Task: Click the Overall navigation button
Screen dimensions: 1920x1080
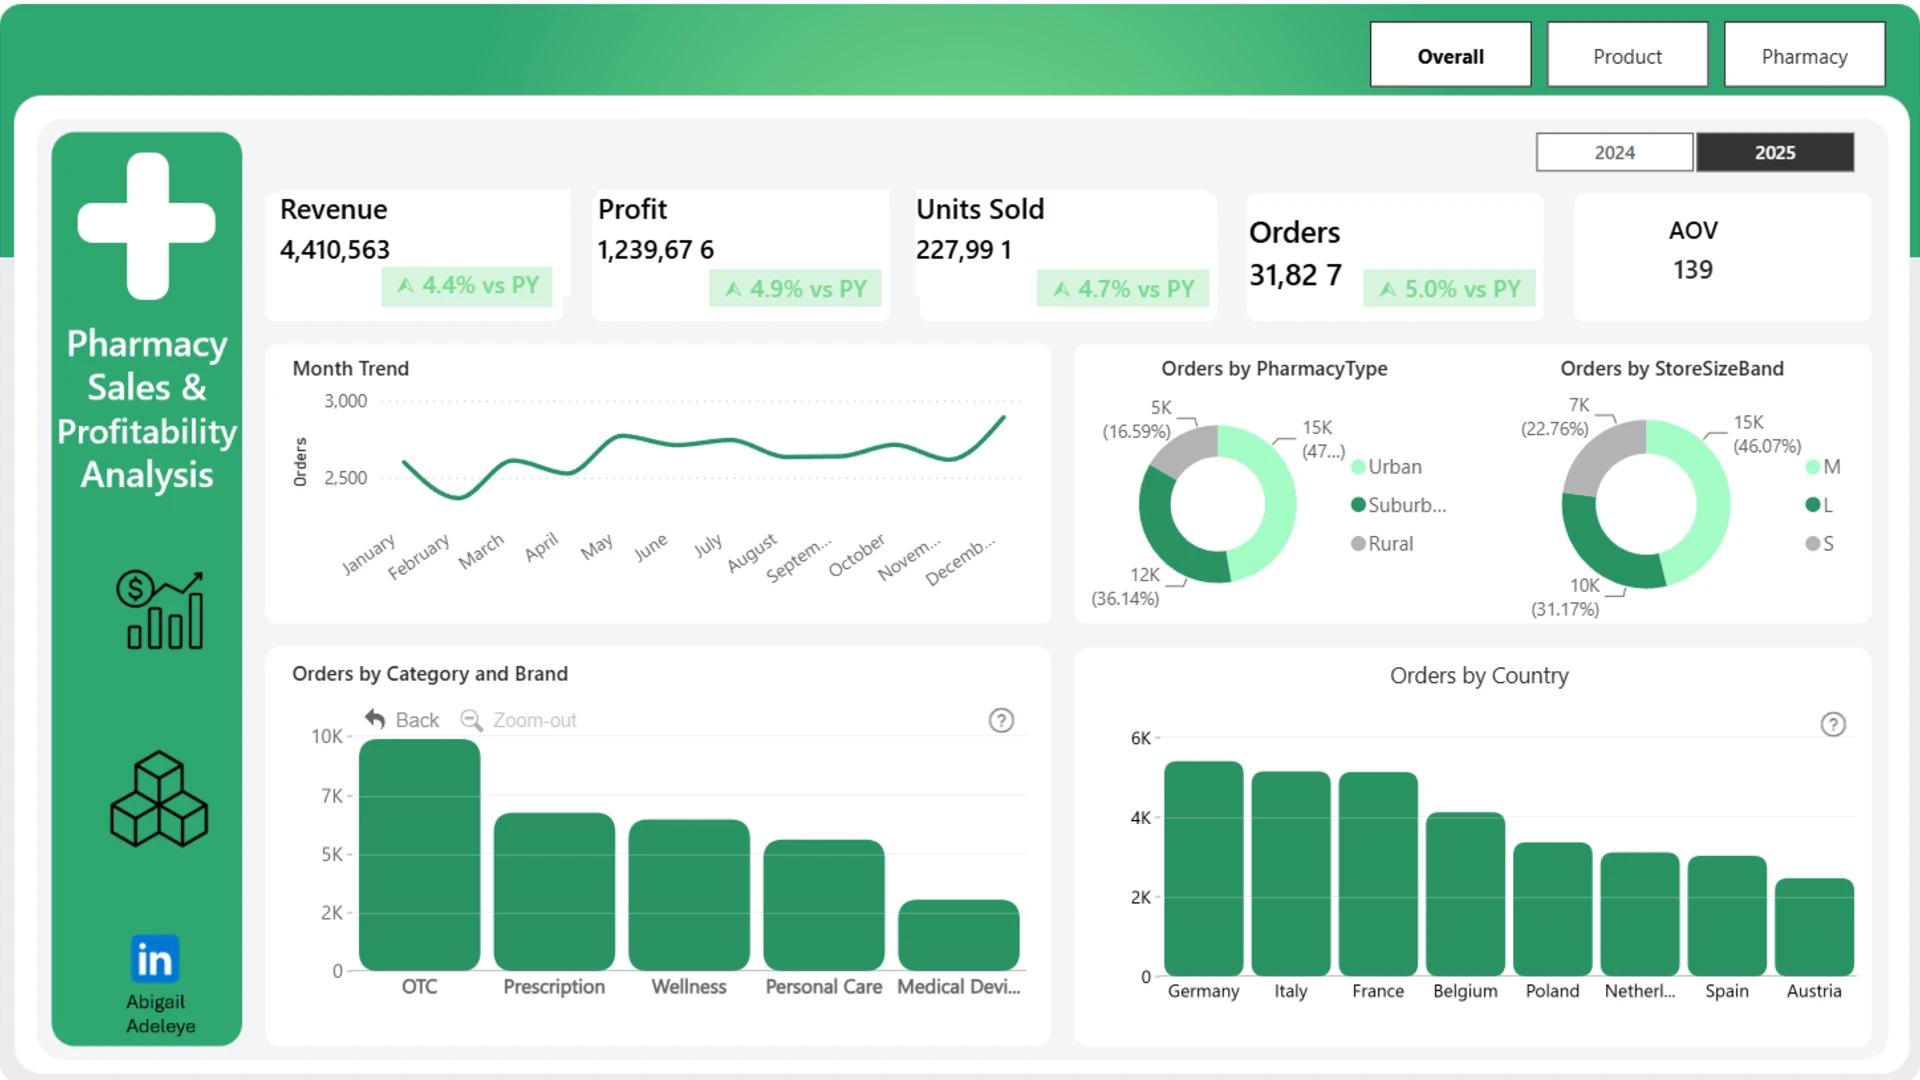Action: pyautogui.click(x=1450, y=56)
